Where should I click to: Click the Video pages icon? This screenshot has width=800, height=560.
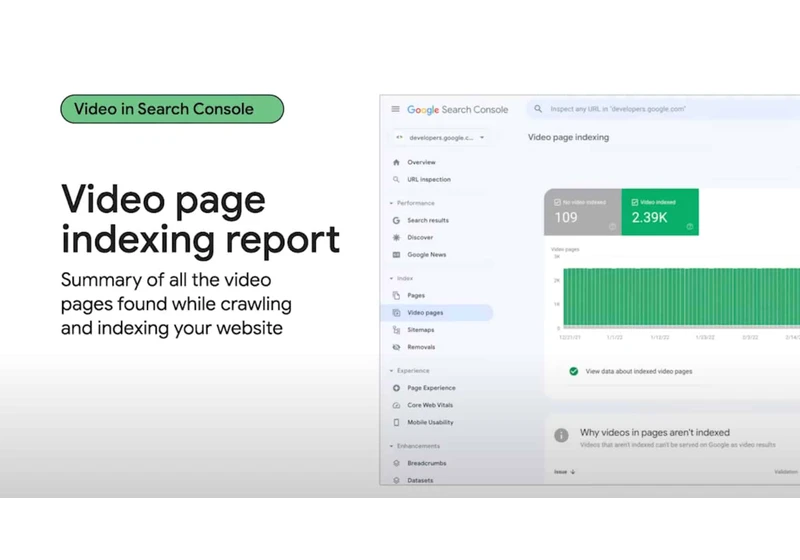pos(396,313)
